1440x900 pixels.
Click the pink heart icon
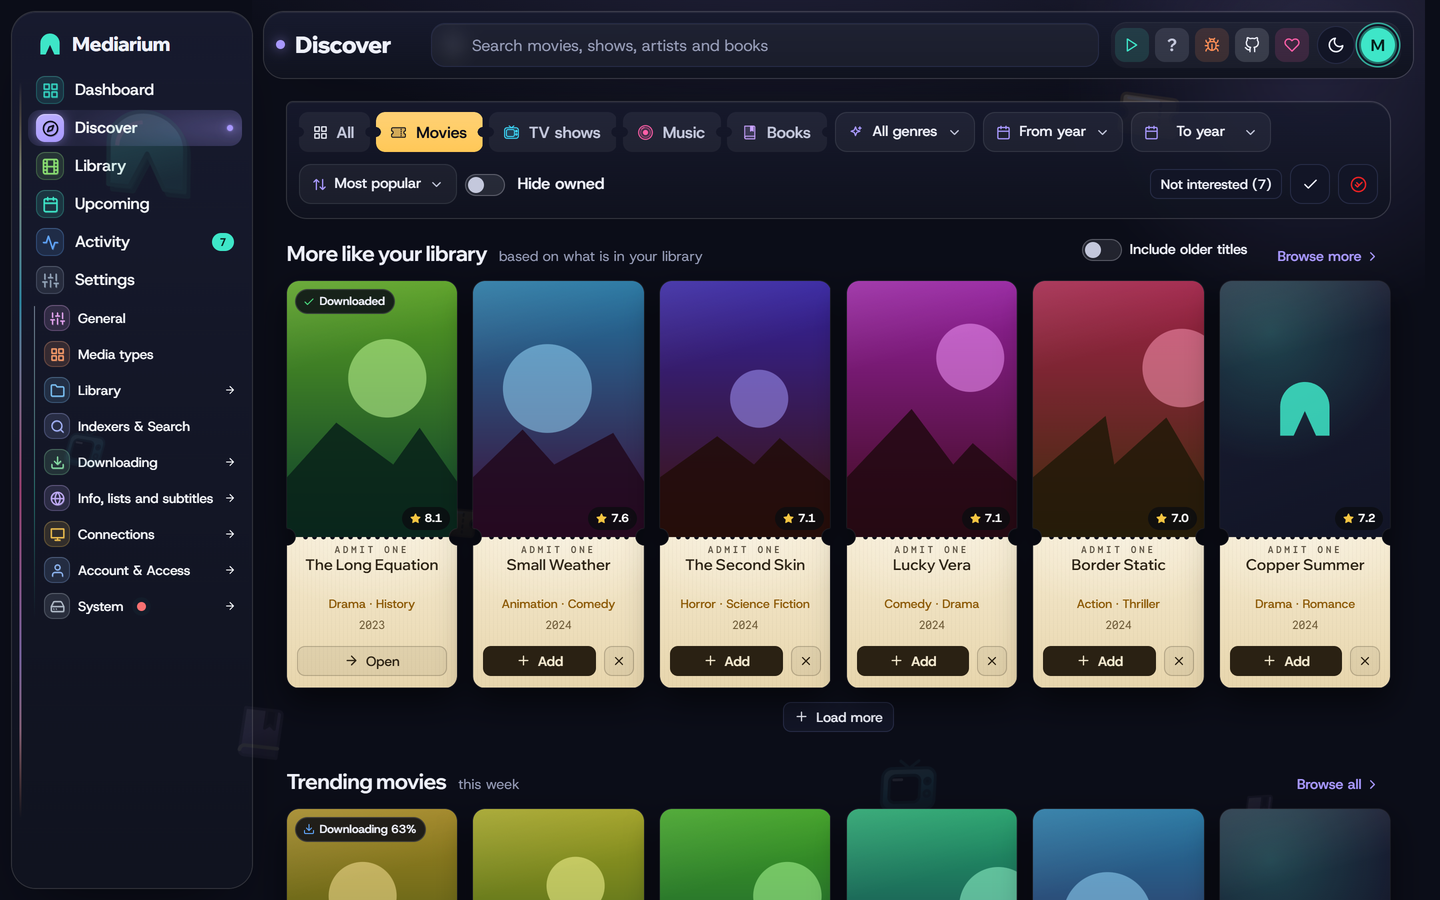click(x=1291, y=45)
